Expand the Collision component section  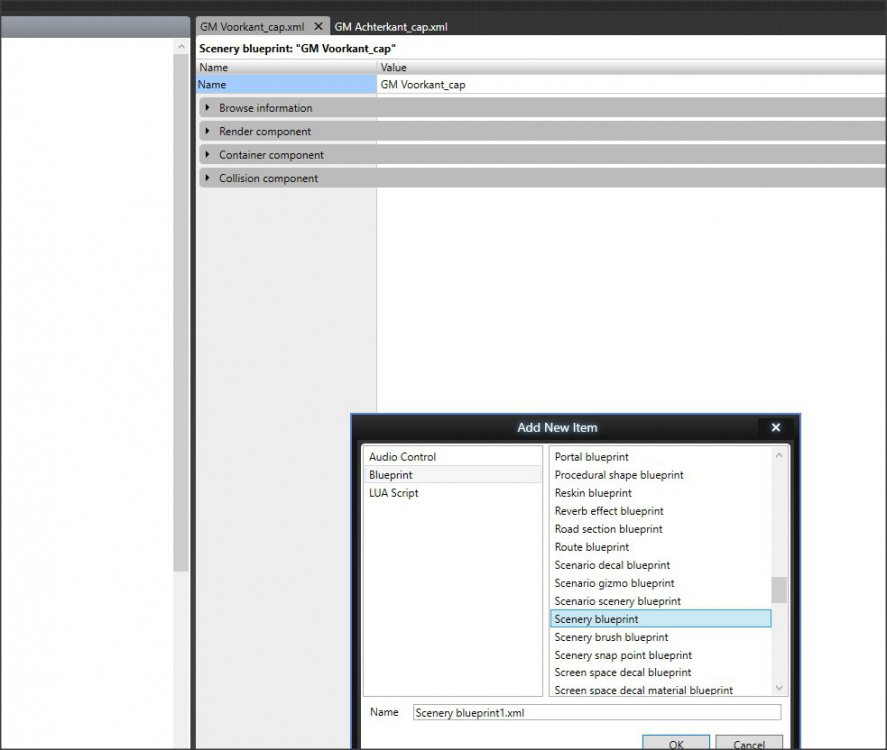click(208, 178)
